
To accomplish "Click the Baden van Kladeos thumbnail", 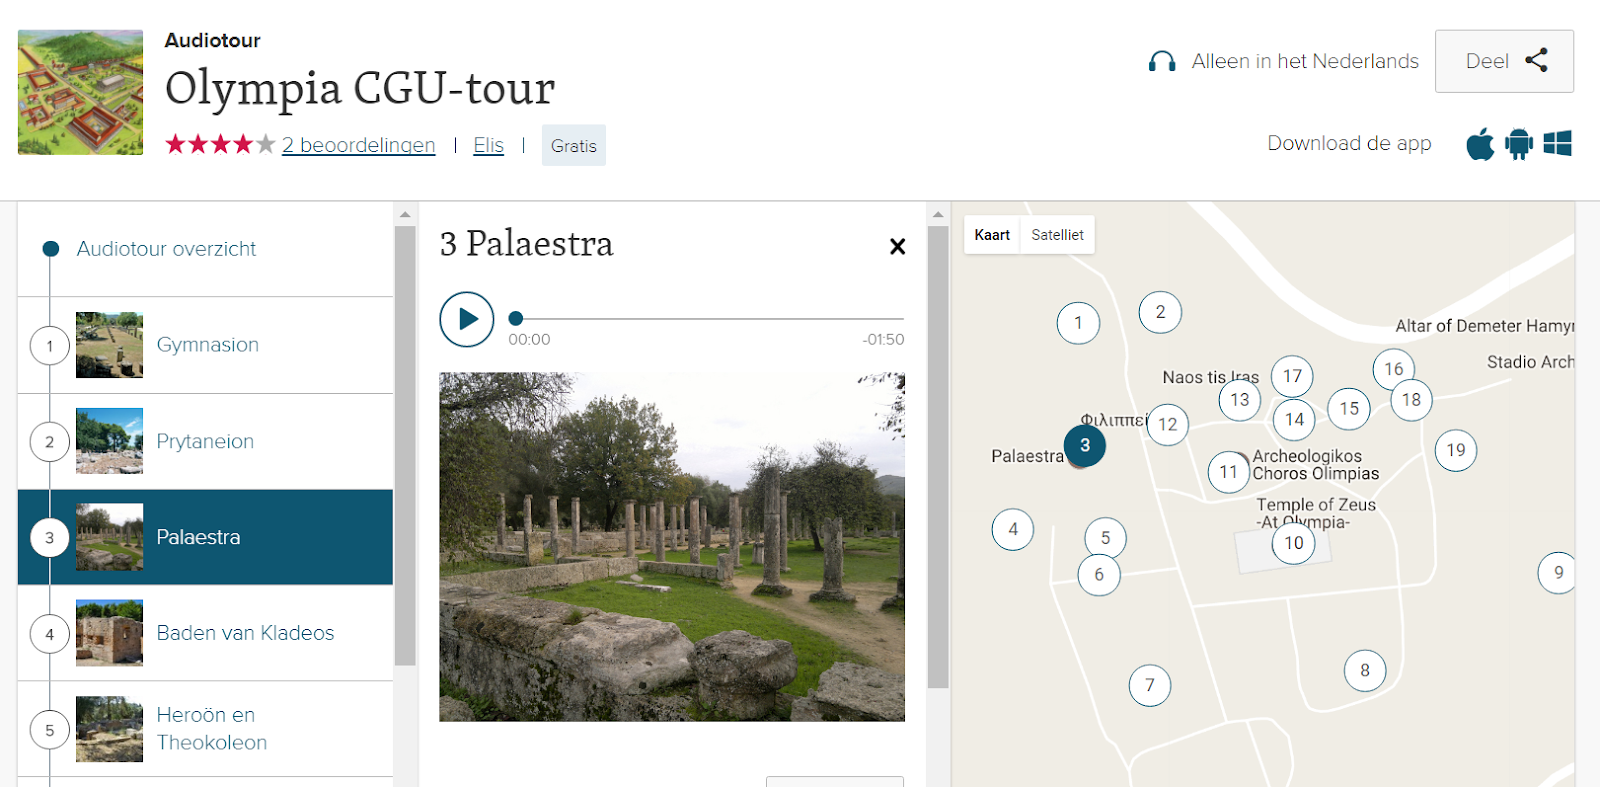I will (x=109, y=633).
